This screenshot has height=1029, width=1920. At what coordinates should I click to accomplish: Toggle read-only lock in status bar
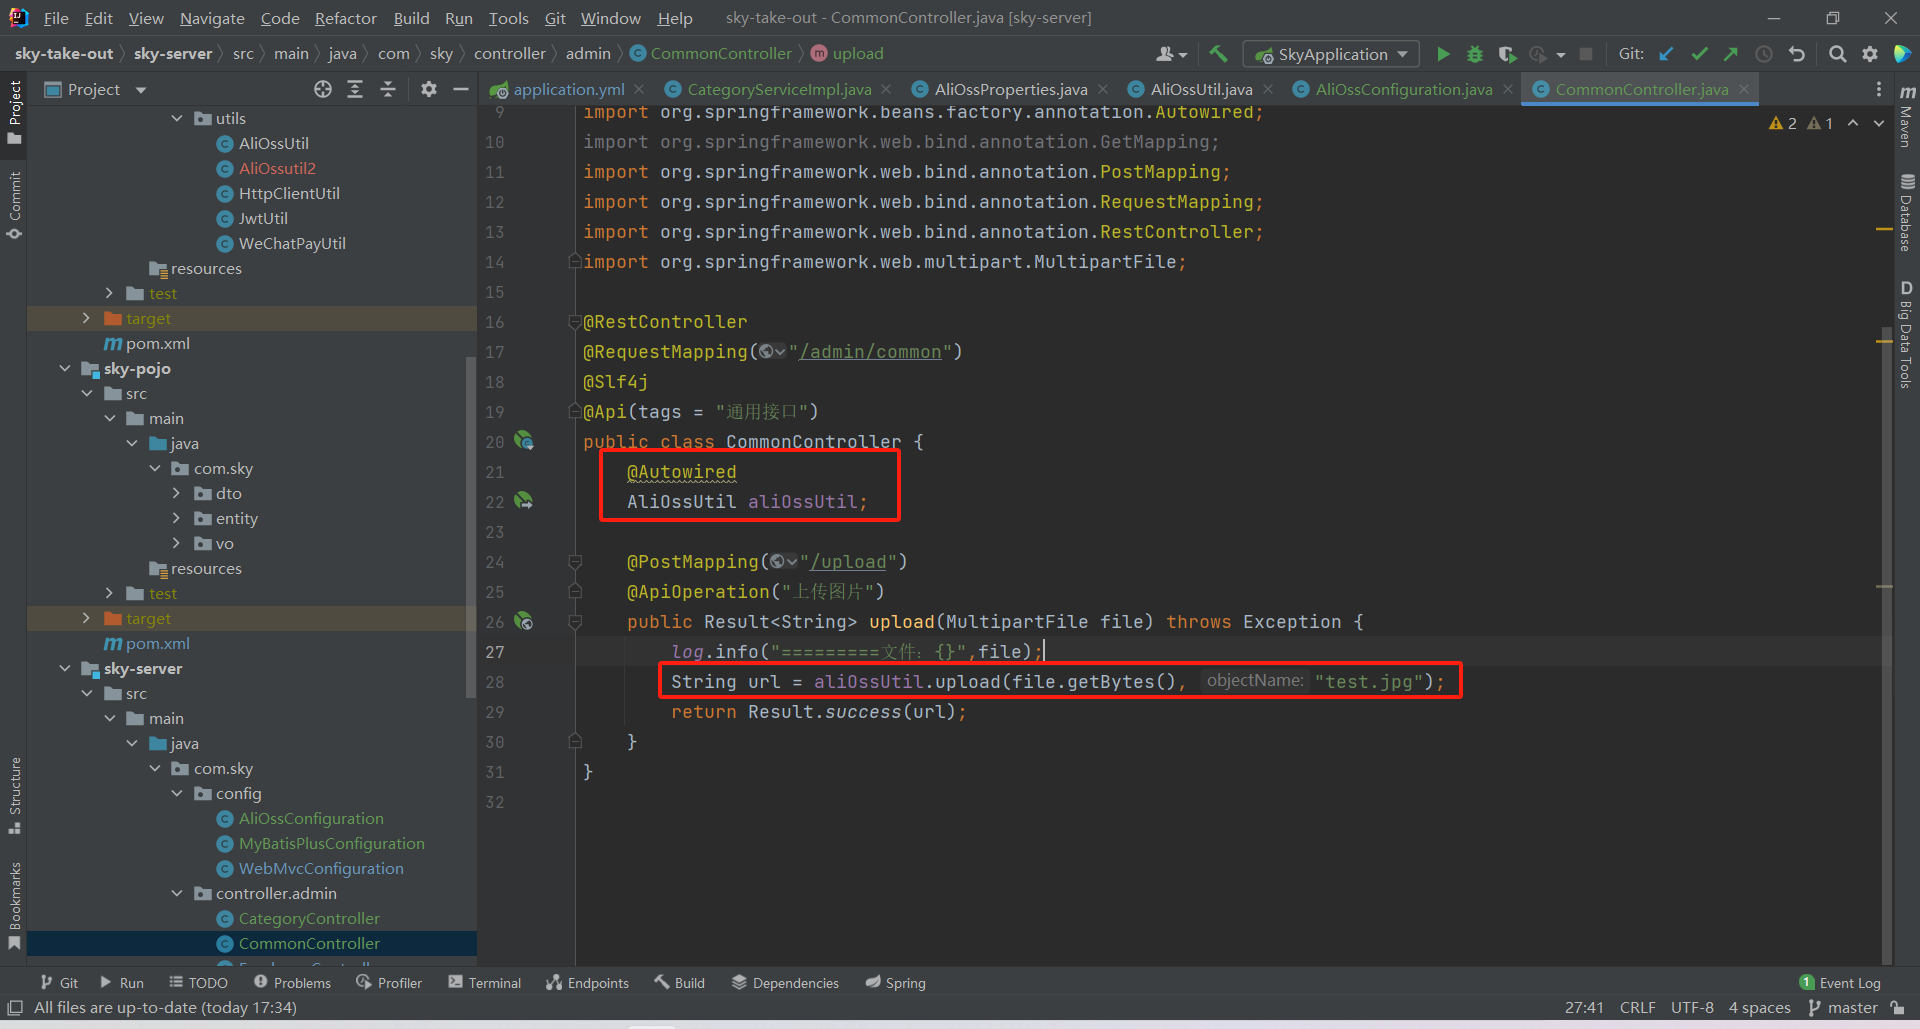tap(1897, 1008)
